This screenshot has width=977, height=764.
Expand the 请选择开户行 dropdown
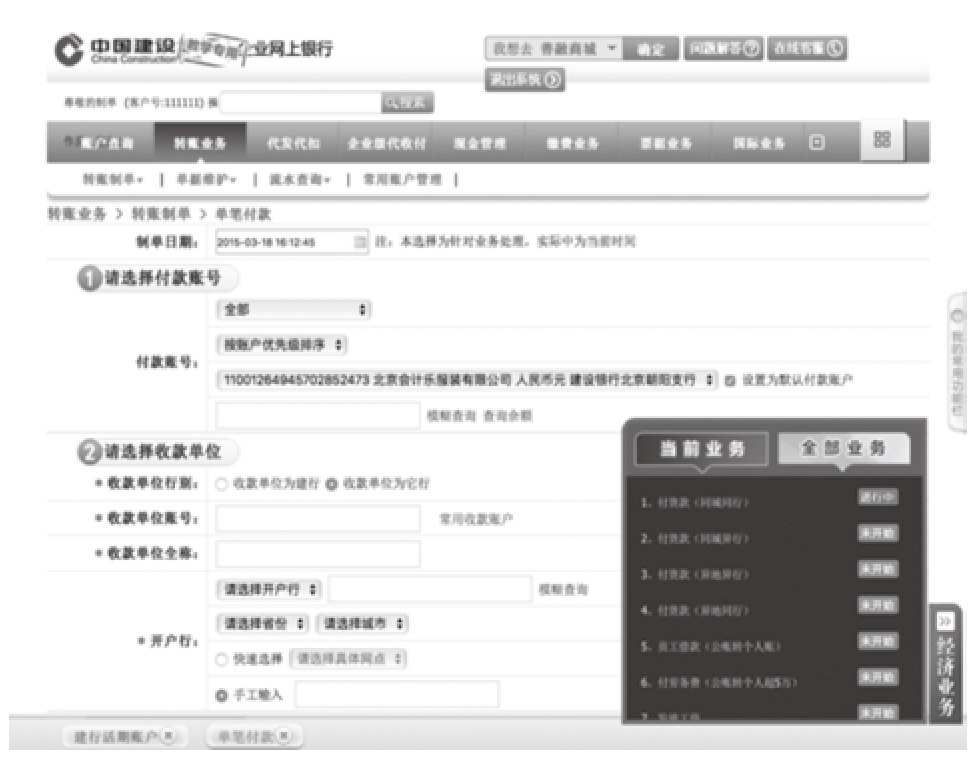point(270,589)
